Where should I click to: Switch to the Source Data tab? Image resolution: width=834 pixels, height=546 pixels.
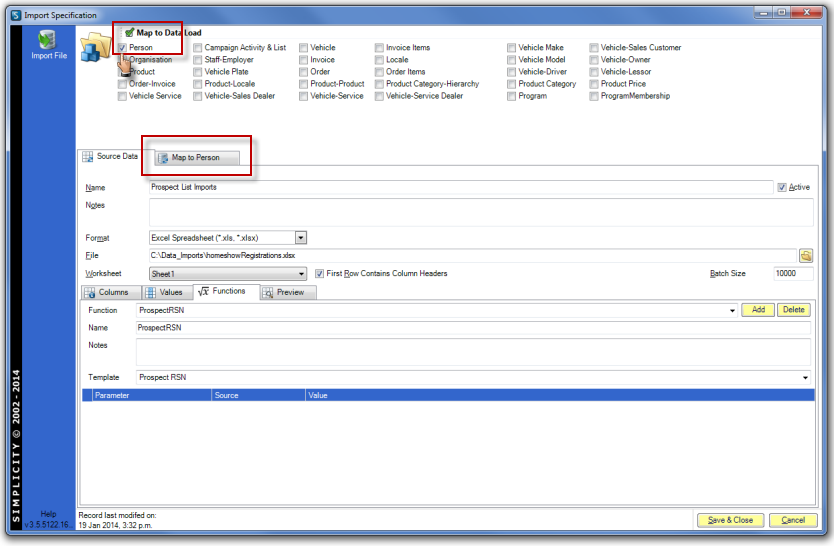[110, 157]
